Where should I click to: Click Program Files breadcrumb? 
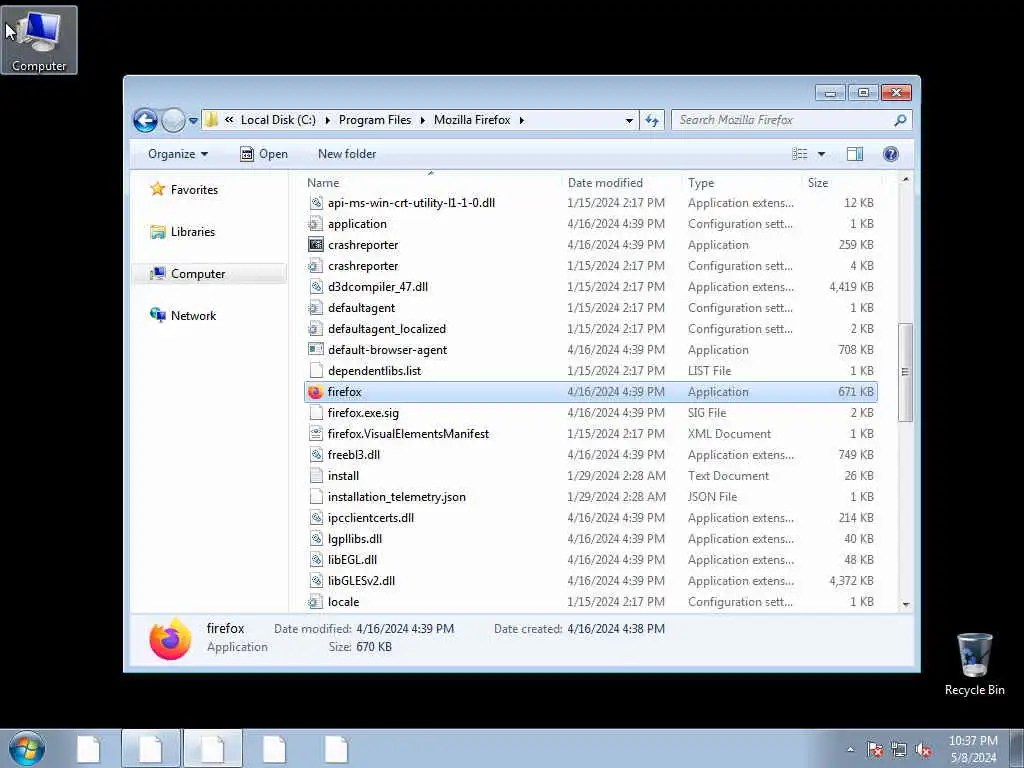[375, 120]
